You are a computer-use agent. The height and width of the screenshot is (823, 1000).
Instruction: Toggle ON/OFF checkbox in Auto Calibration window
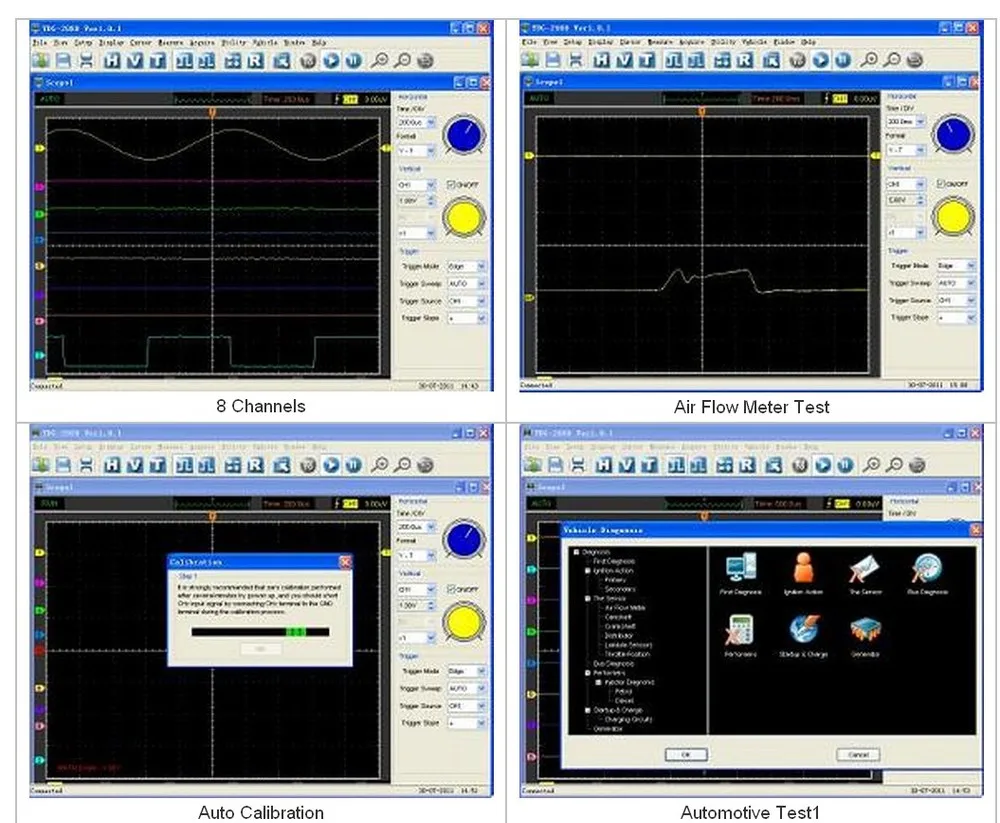pyautogui.click(x=451, y=589)
